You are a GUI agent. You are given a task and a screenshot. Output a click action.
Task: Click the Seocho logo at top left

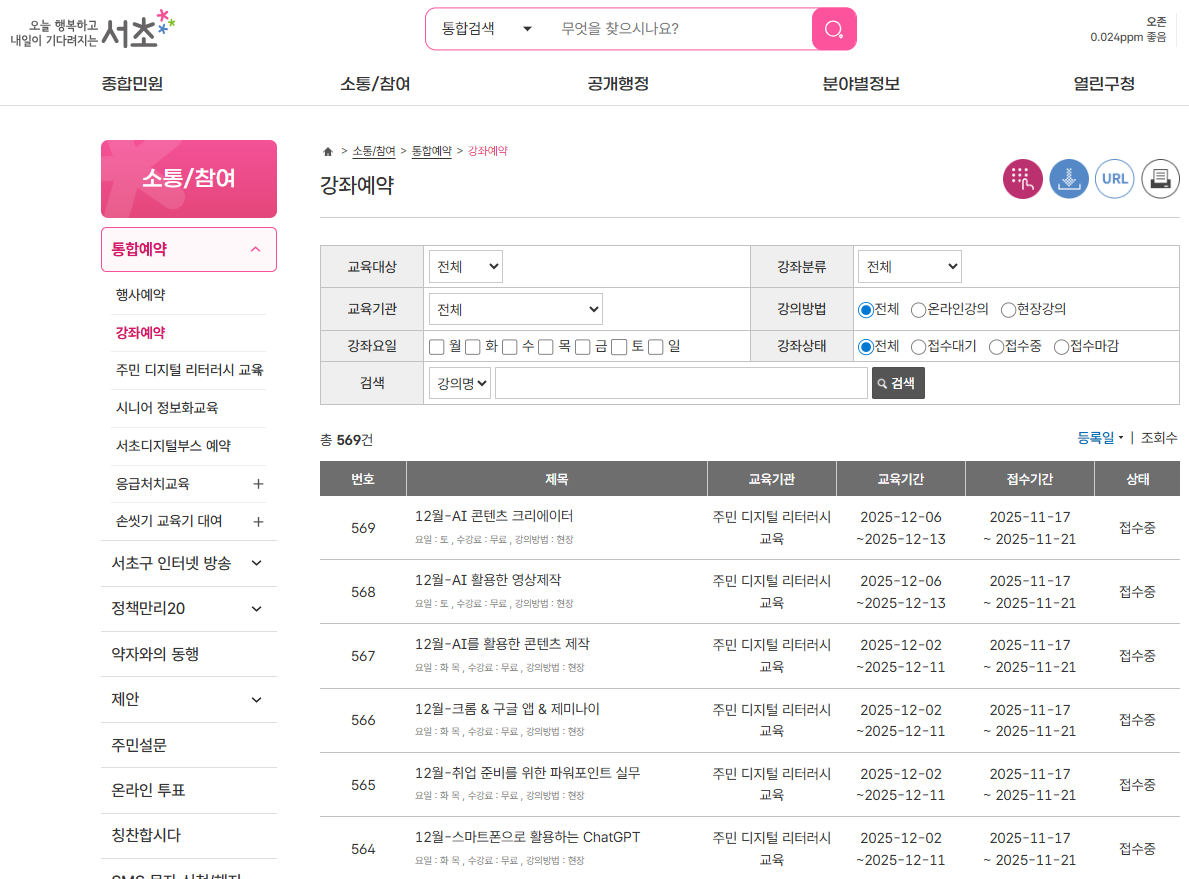point(93,32)
